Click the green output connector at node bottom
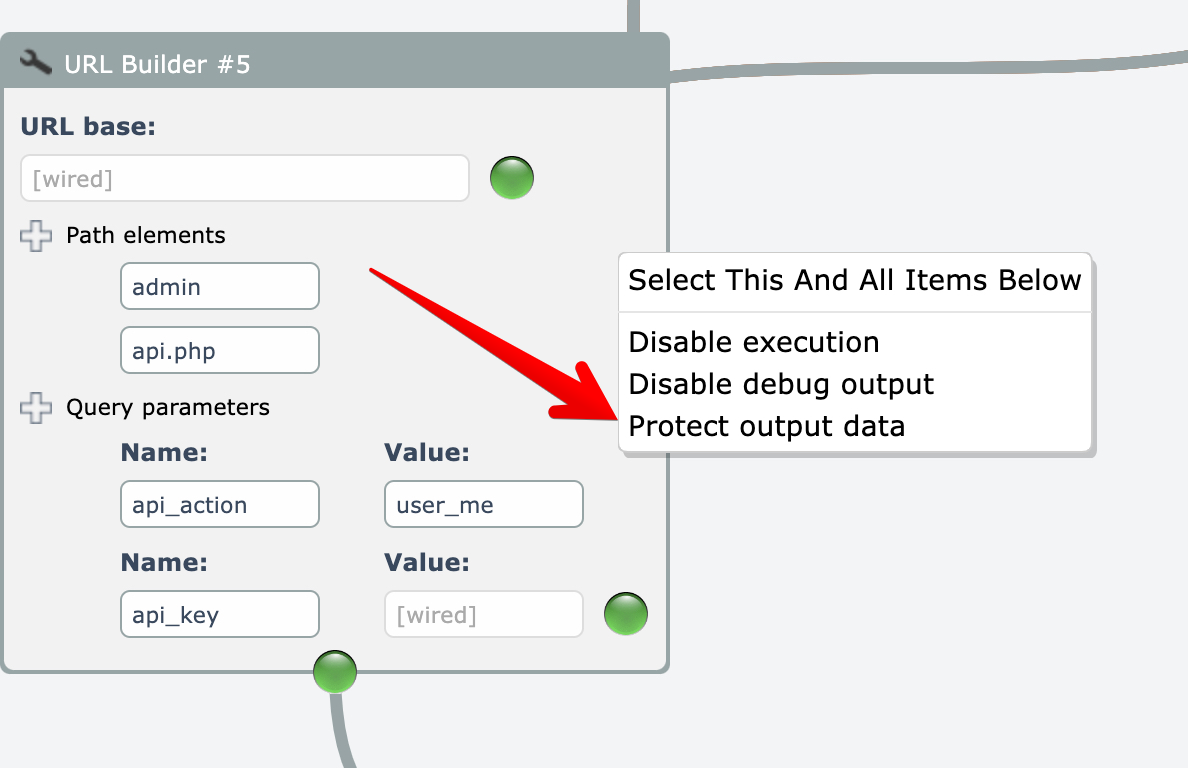Image resolution: width=1188 pixels, height=768 pixels. click(x=335, y=671)
